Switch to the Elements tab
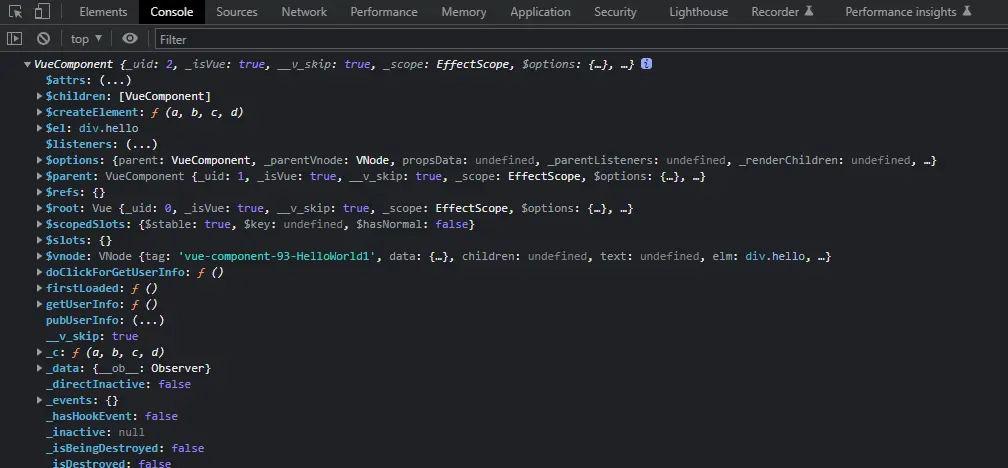Image resolution: width=1008 pixels, height=468 pixels. [x=103, y=12]
